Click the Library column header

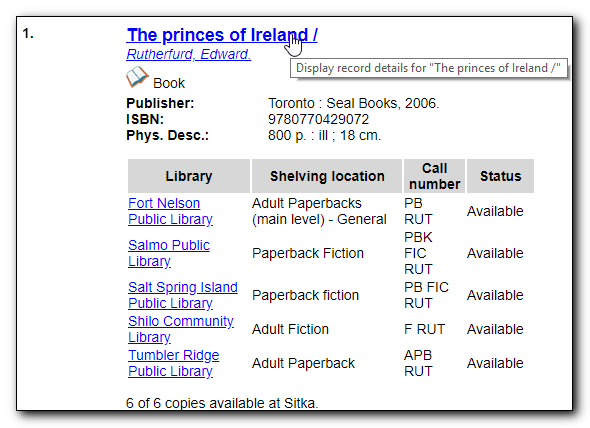[189, 176]
